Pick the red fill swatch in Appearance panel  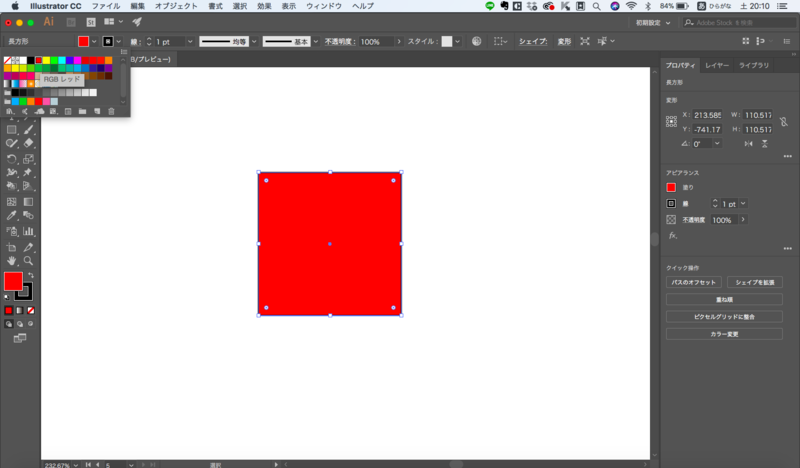click(671, 187)
